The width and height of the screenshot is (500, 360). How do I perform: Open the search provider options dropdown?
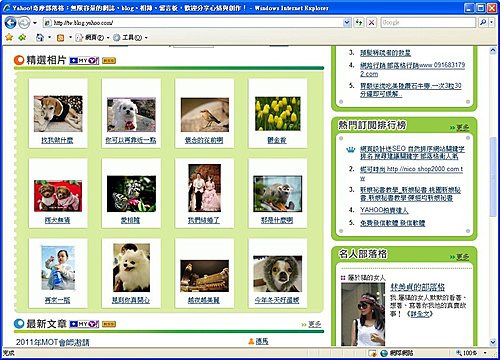(x=491, y=23)
